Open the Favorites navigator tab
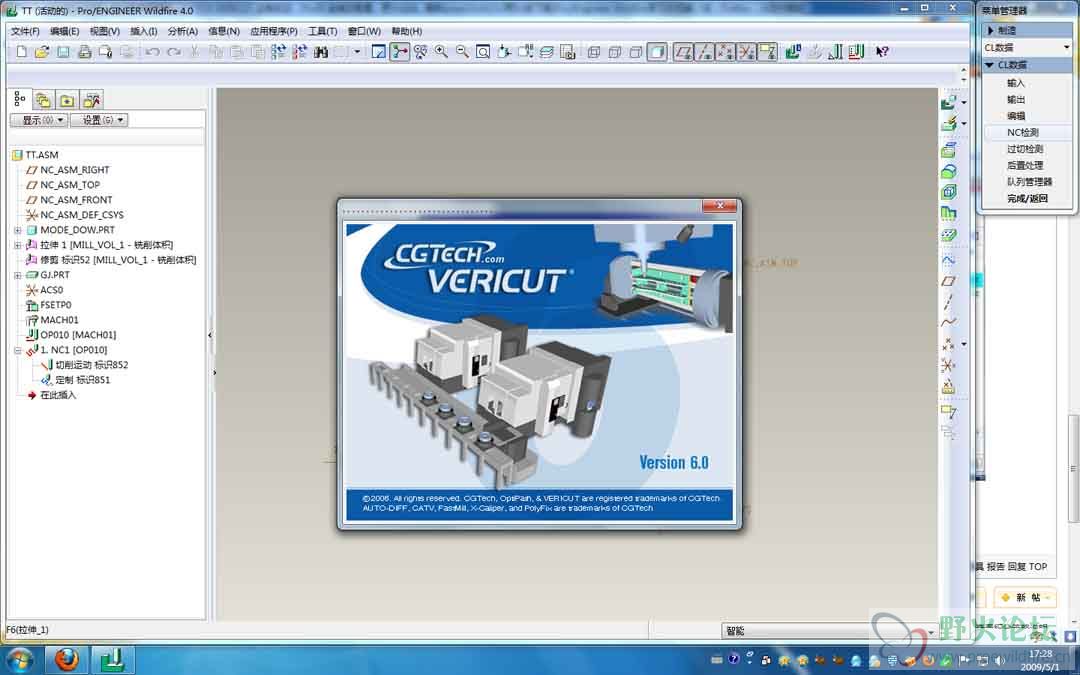The height and width of the screenshot is (675, 1080). (67, 101)
